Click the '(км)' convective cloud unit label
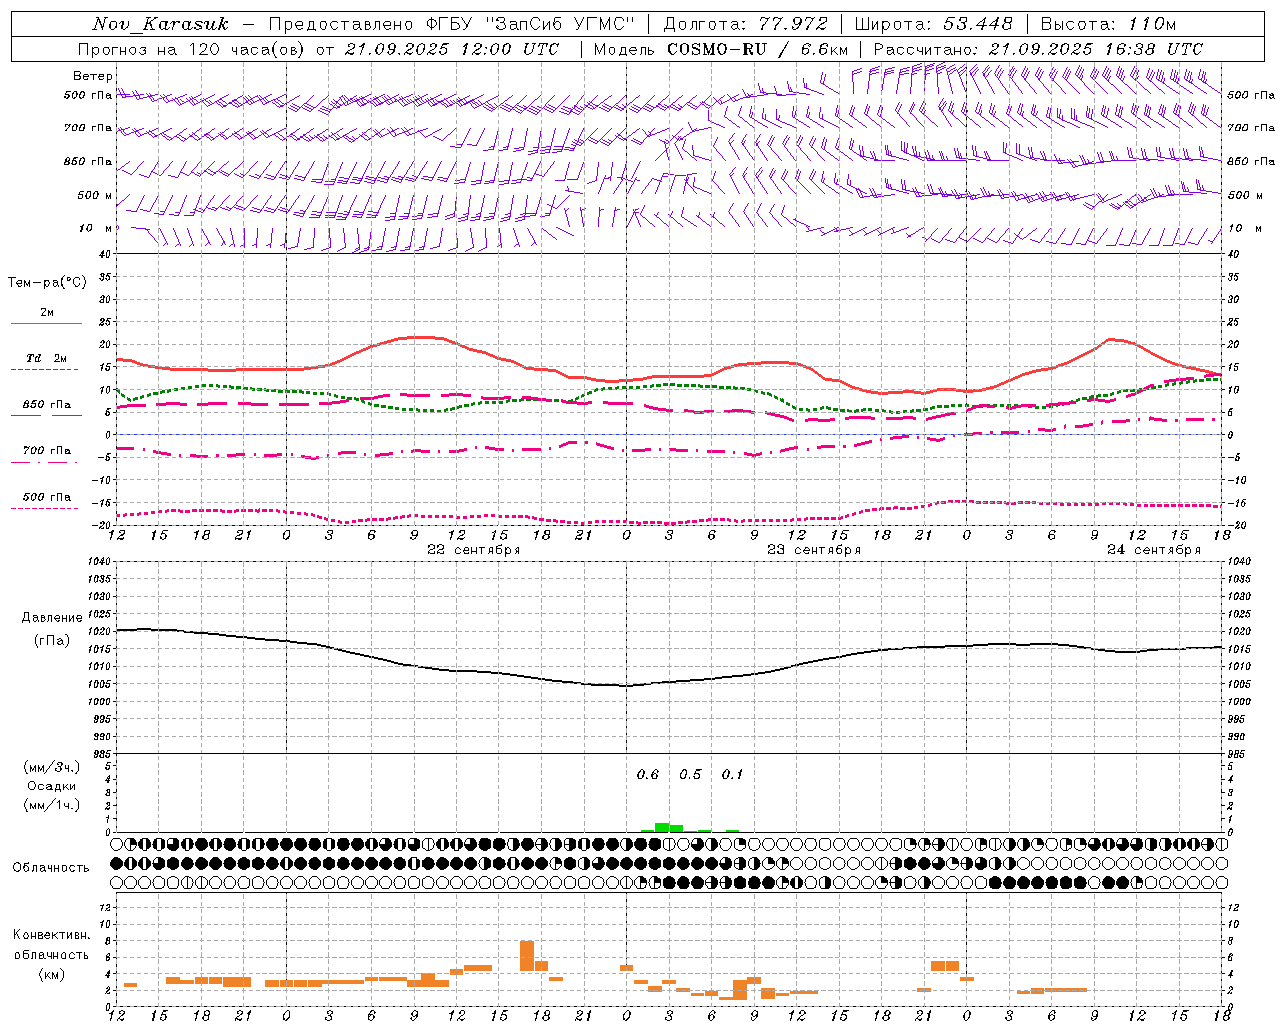 [x=52, y=974]
